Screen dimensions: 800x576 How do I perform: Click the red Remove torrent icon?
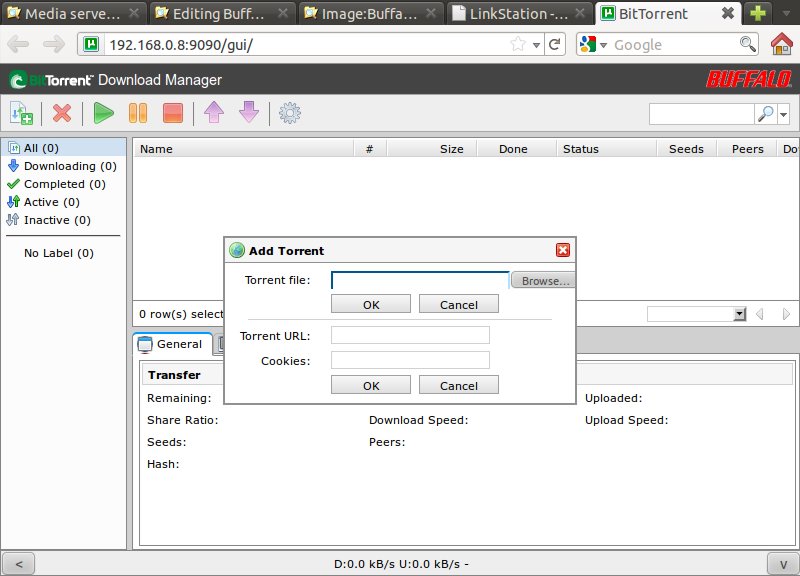(x=62, y=113)
